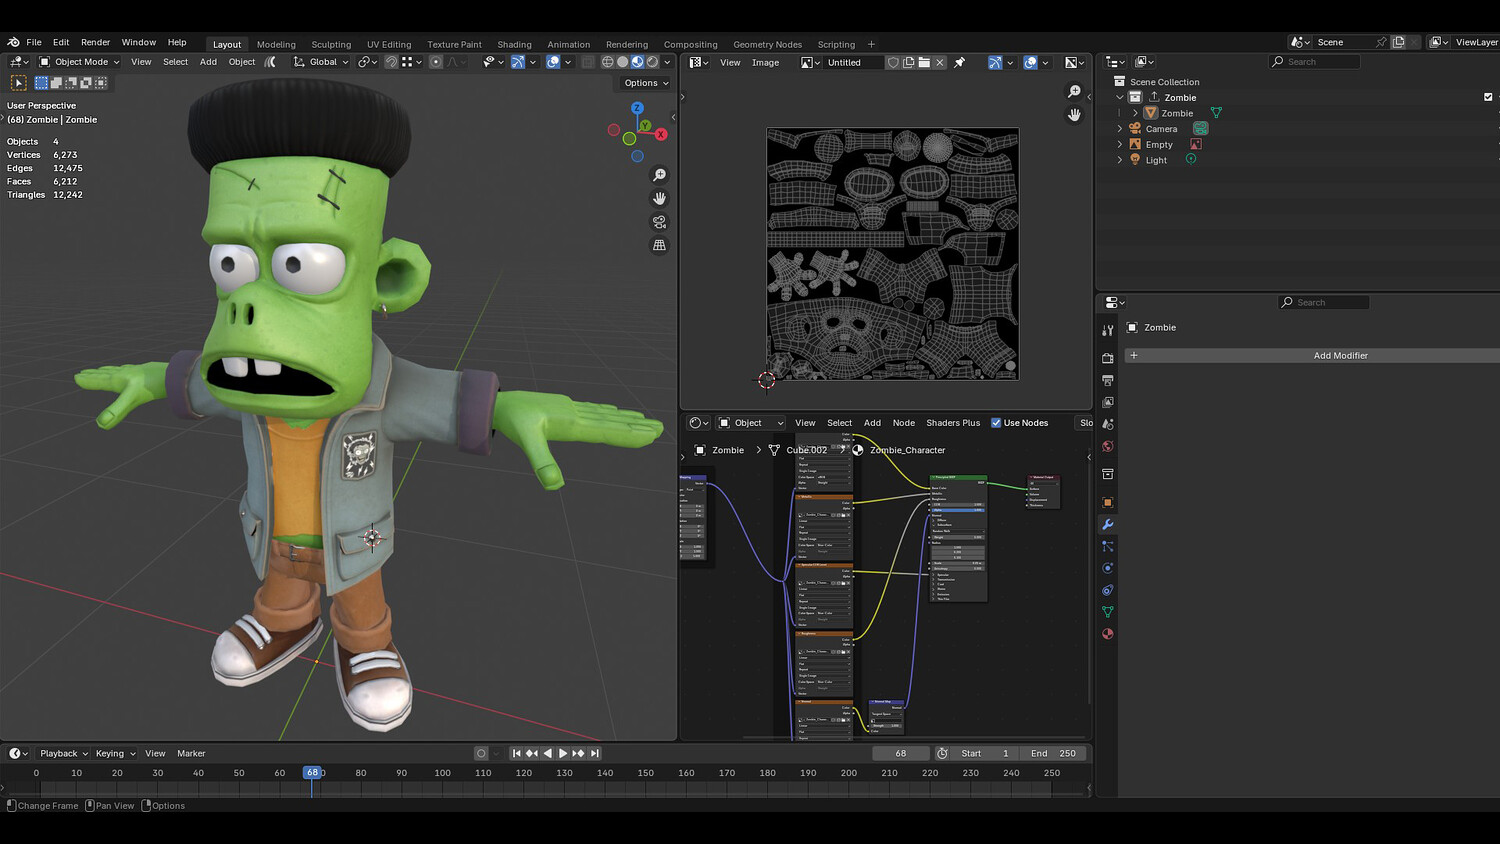Screen dimensions: 1500x844
Task: Switch to the Sculpting workspace tab
Action: coord(330,44)
